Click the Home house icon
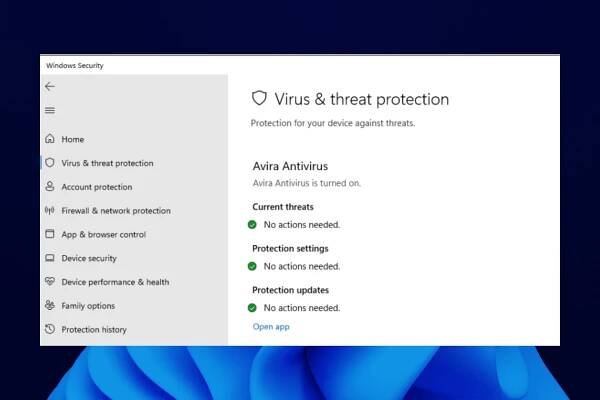 pos(50,139)
